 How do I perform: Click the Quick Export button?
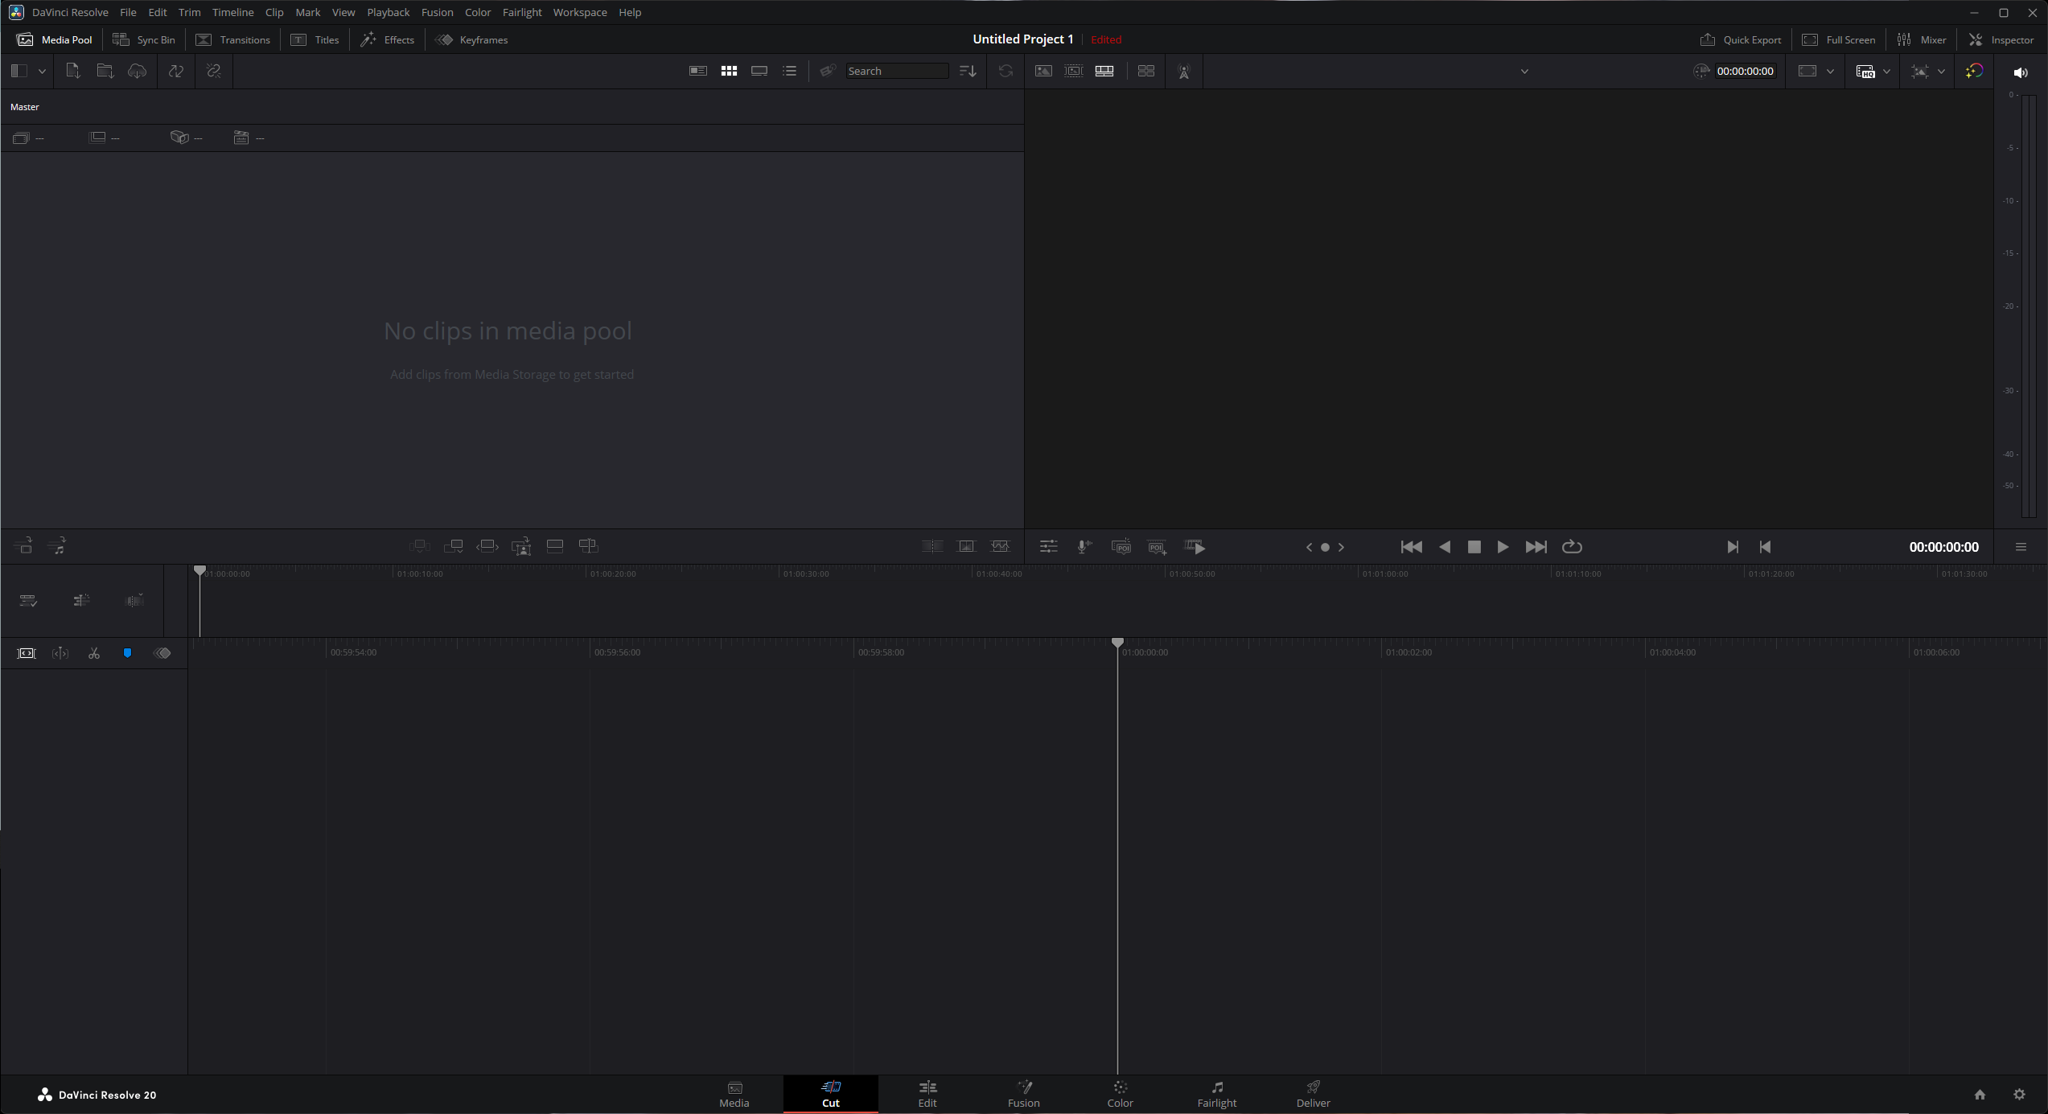pos(1742,39)
